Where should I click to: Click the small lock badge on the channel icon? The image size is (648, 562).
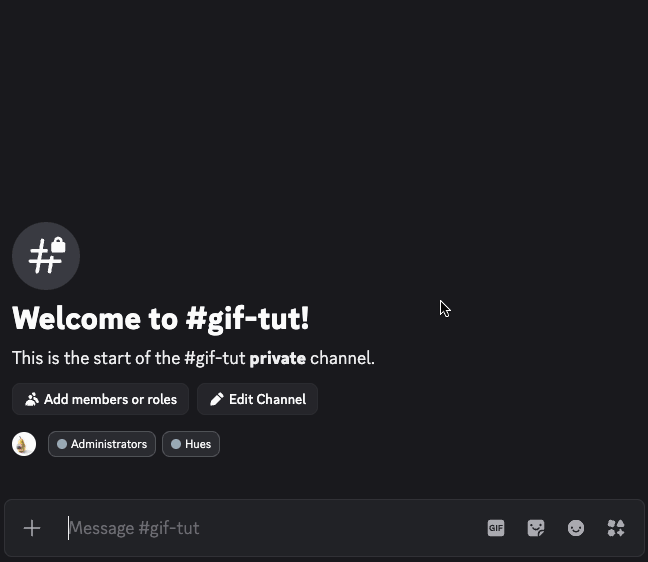point(58,245)
